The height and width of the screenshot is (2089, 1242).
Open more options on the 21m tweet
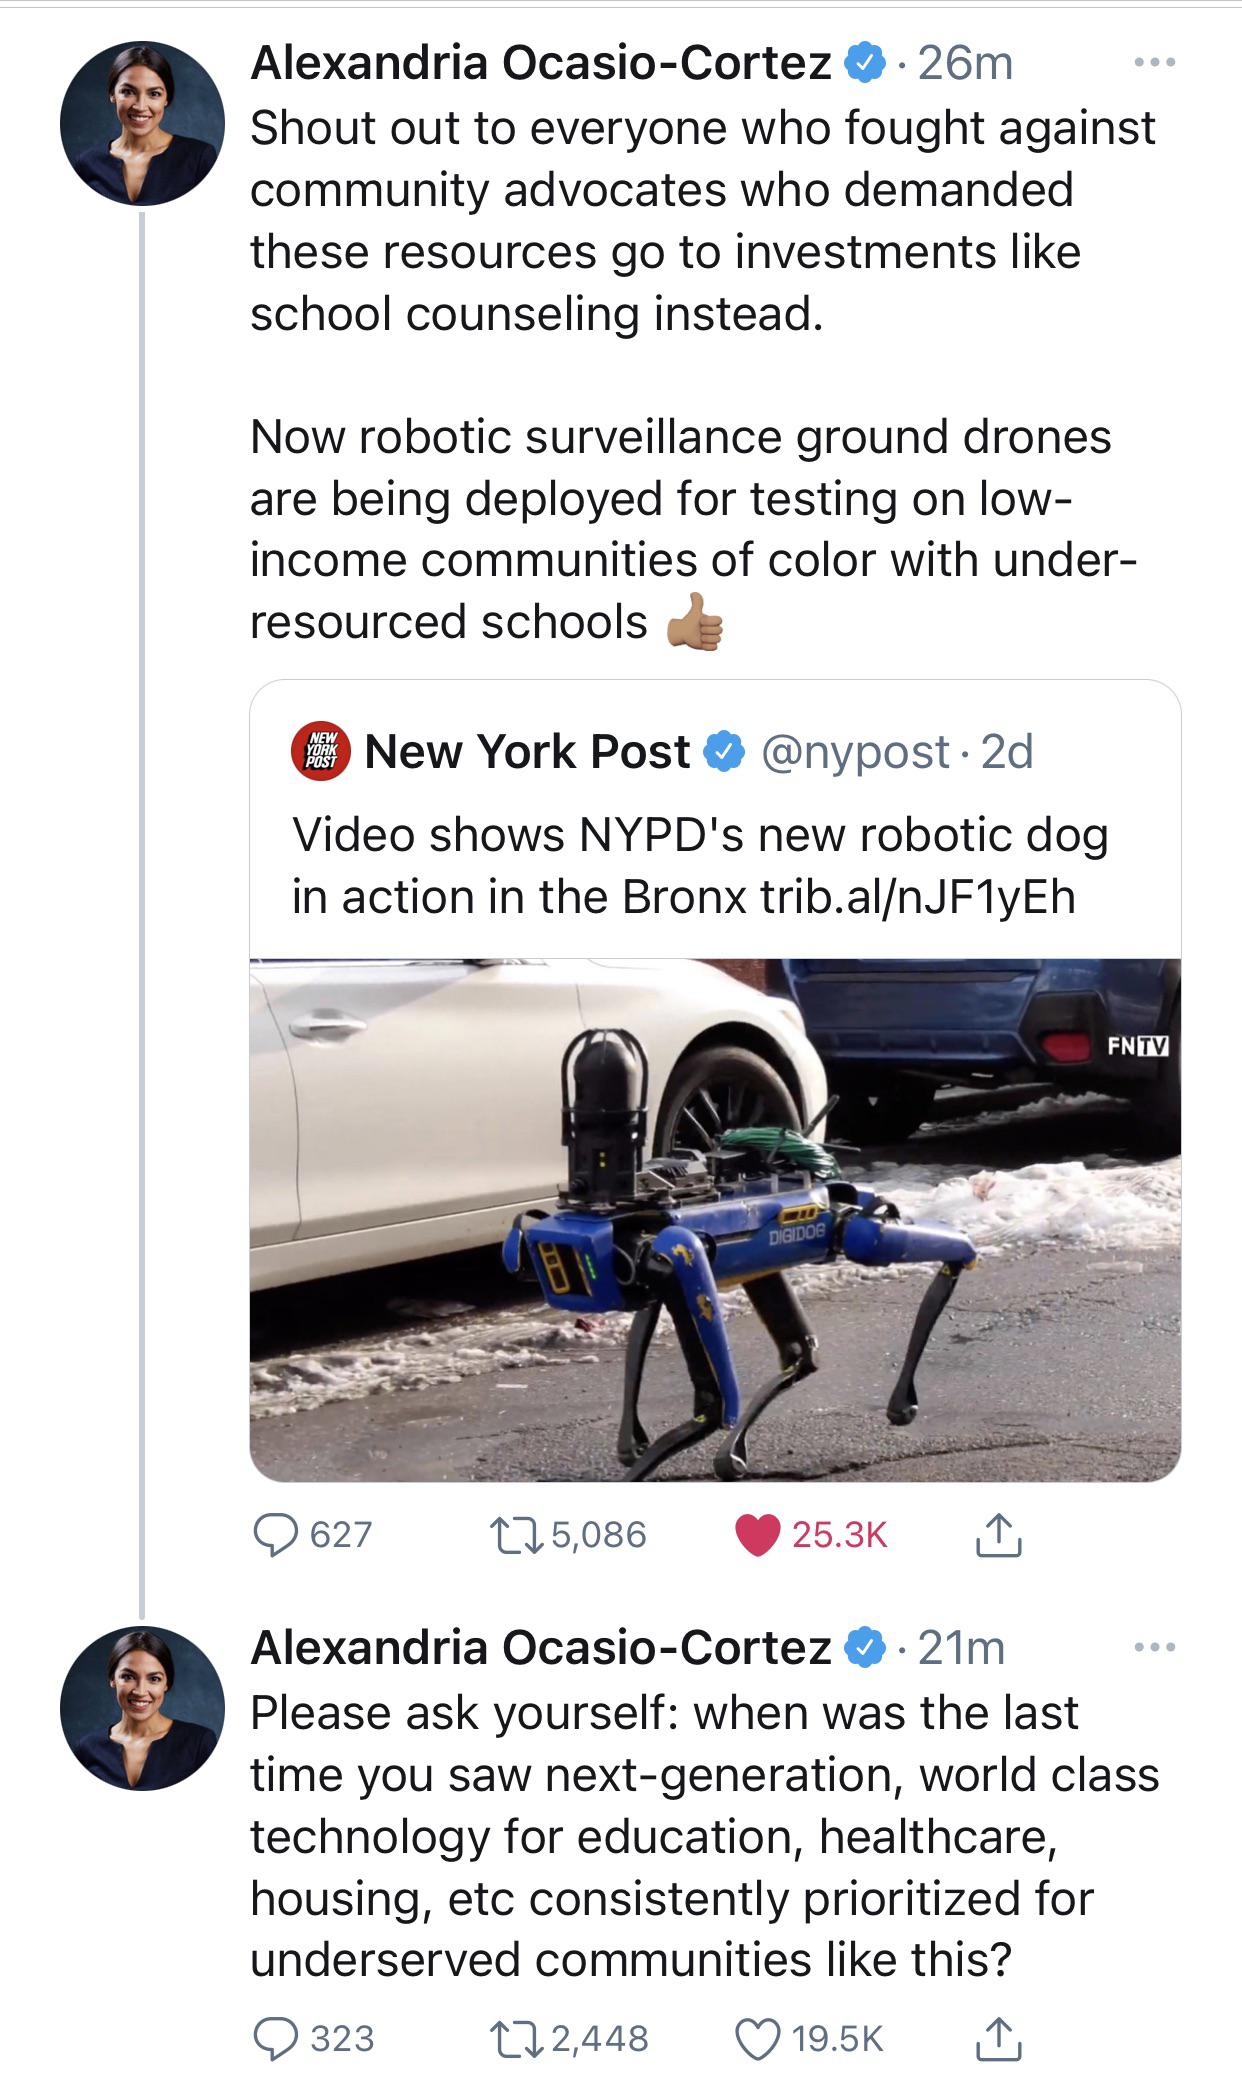click(x=1155, y=1647)
